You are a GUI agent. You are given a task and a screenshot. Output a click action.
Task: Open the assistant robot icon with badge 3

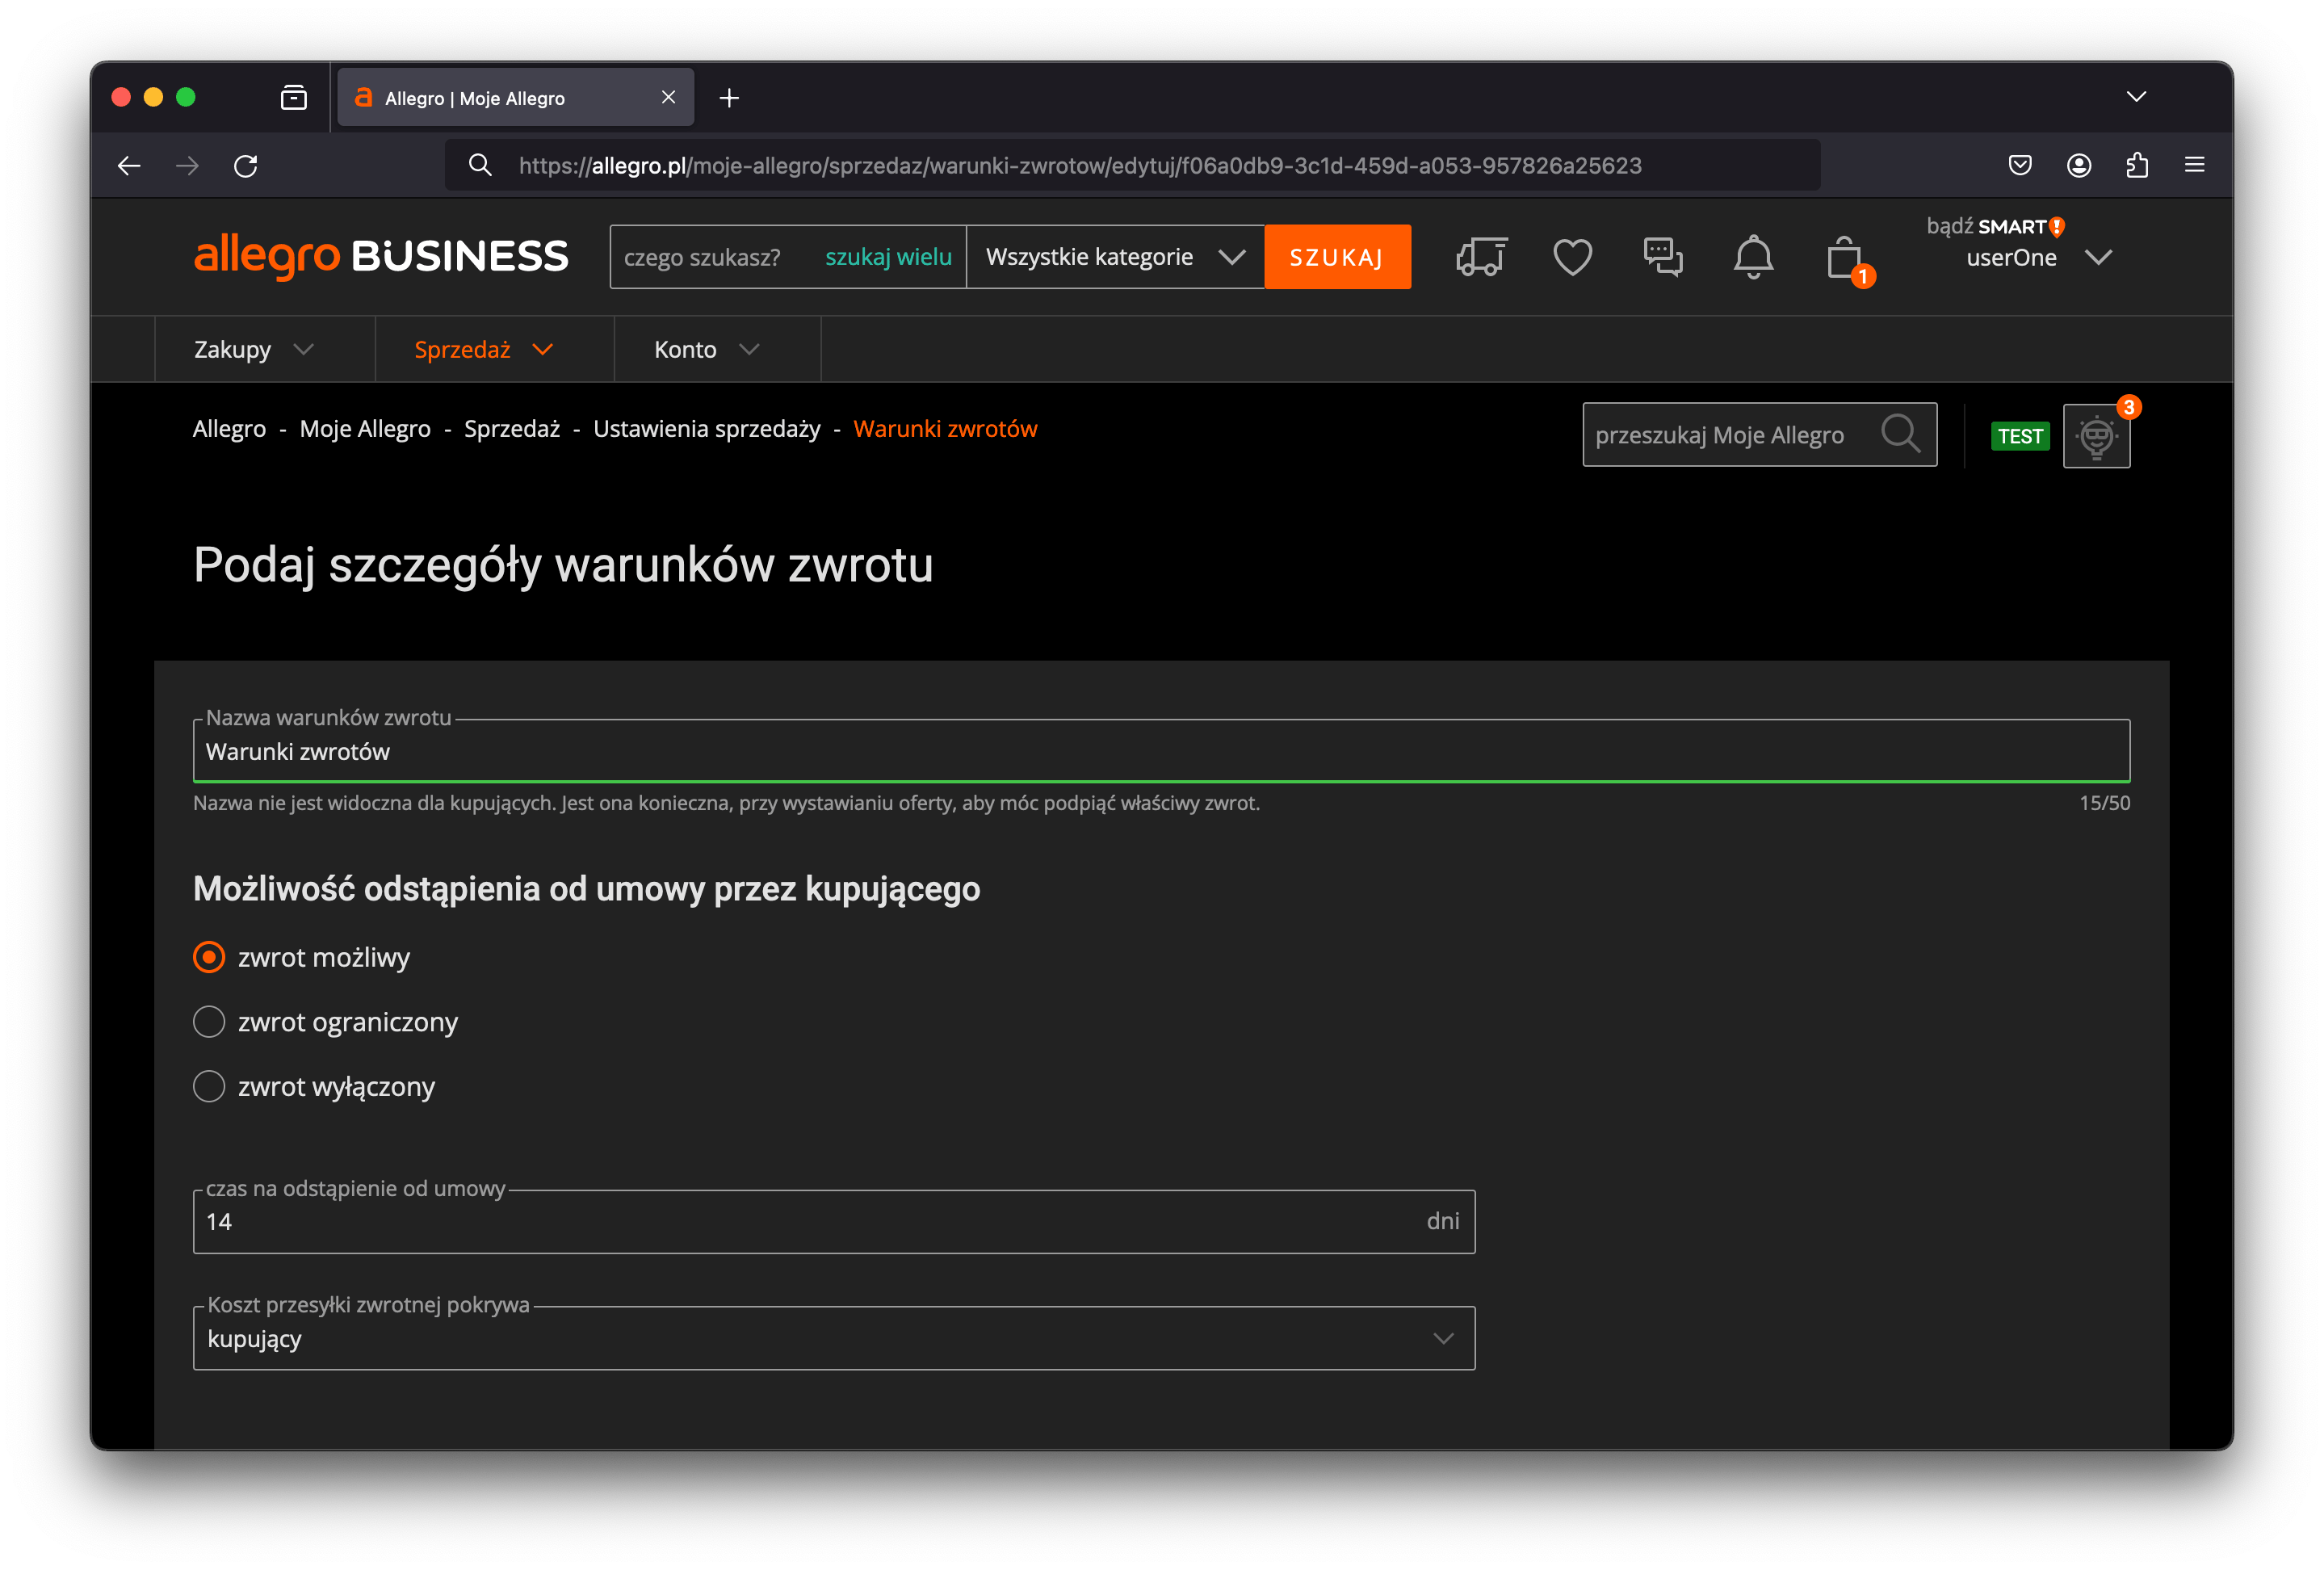(x=2096, y=436)
